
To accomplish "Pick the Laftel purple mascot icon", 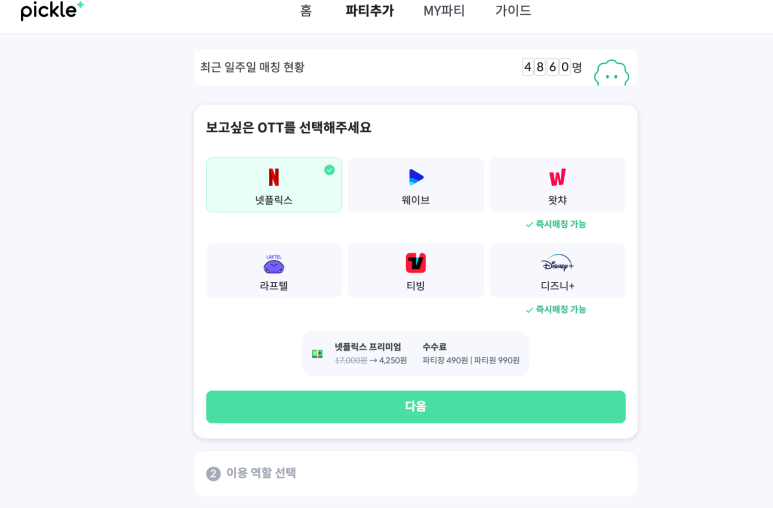I will click(274, 264).
